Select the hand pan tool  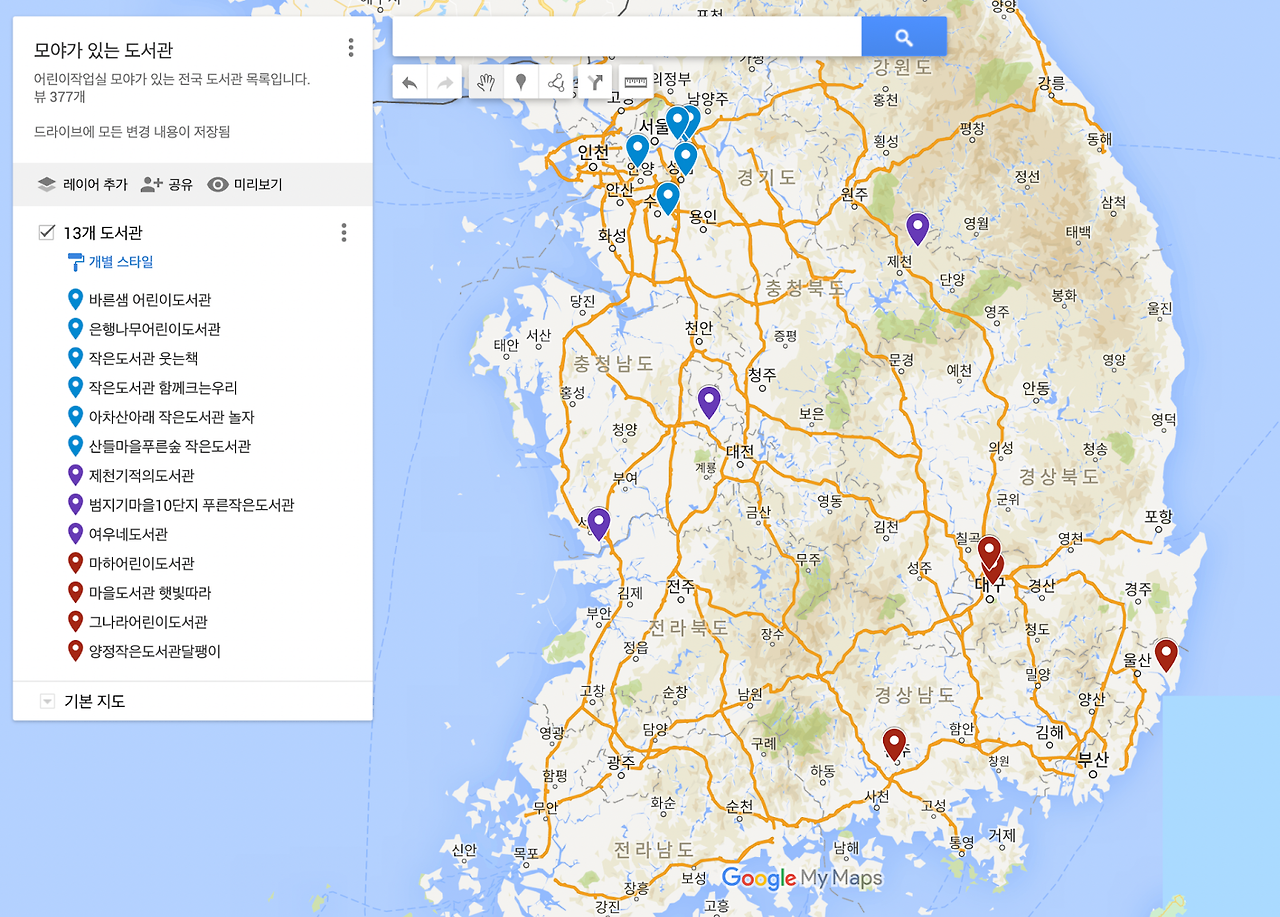(x=486, y=83)
